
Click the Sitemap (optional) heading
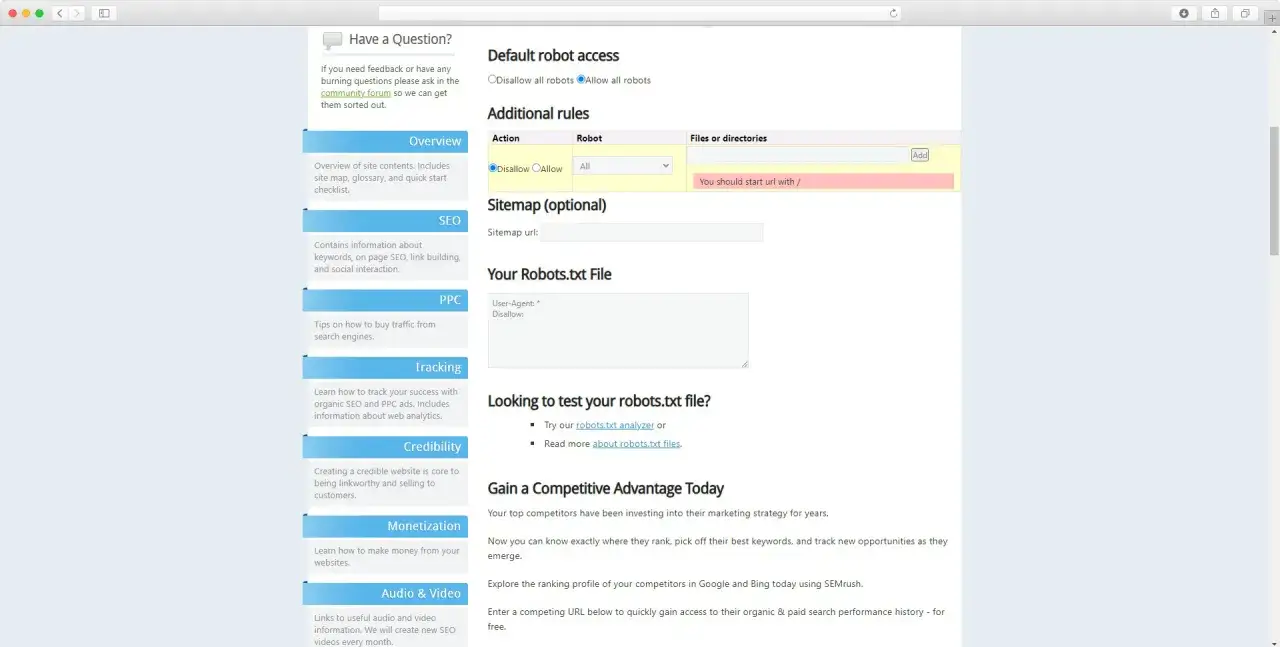point(547,205)
